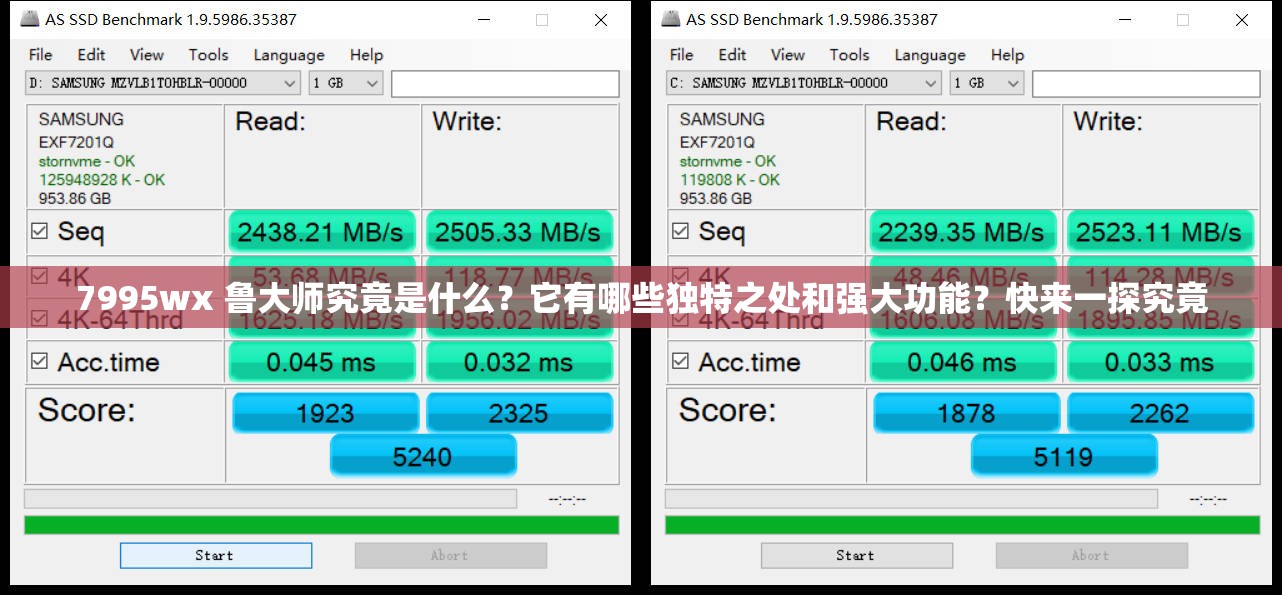1282x595 pixels.
Task: Open the D: SAMSUNG drive dropdown
Action: [x=163, y=83]
